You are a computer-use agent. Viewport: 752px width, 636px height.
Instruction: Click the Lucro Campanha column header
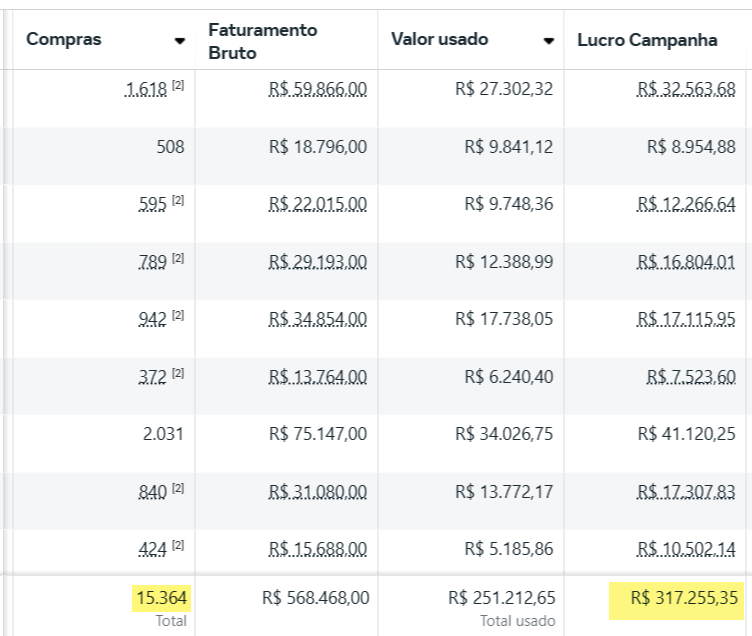click(x=647, y=40)
